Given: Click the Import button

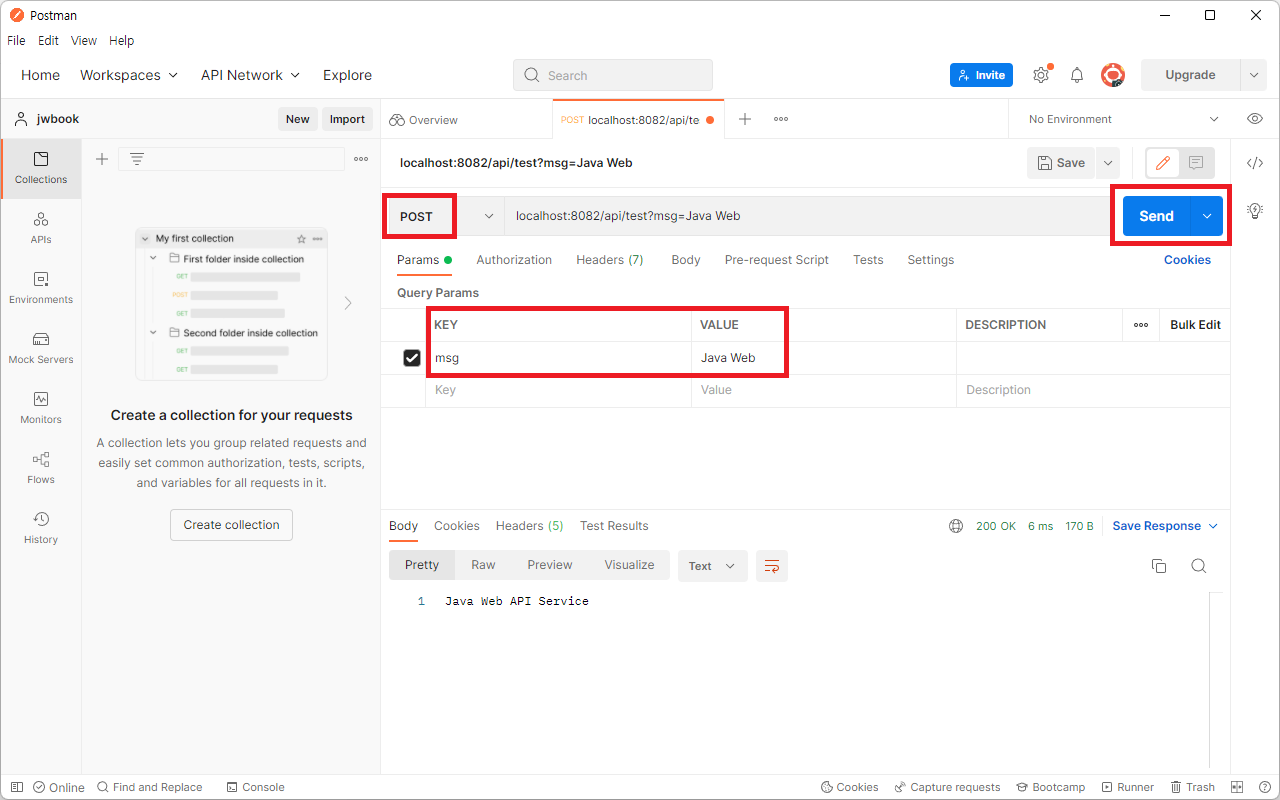Looking at the screenshot, I should [x=347, y=119].
